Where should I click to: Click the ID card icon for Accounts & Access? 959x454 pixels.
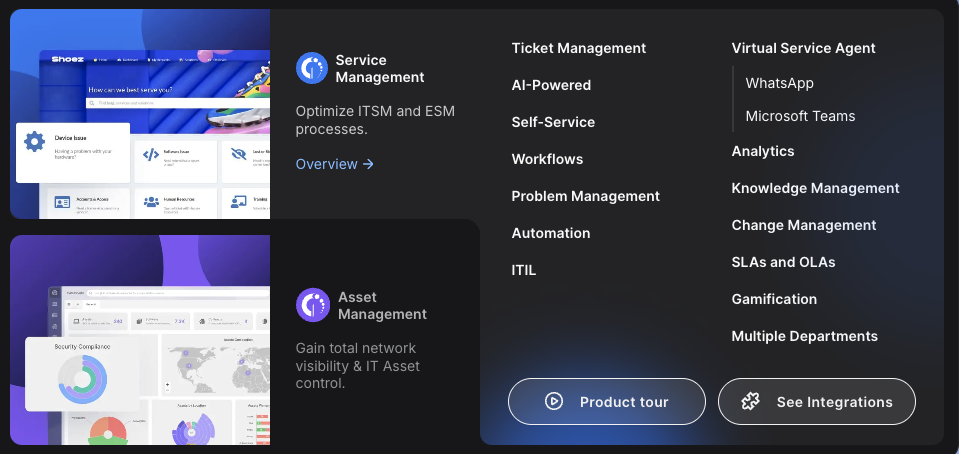click(x=62, y=203)
